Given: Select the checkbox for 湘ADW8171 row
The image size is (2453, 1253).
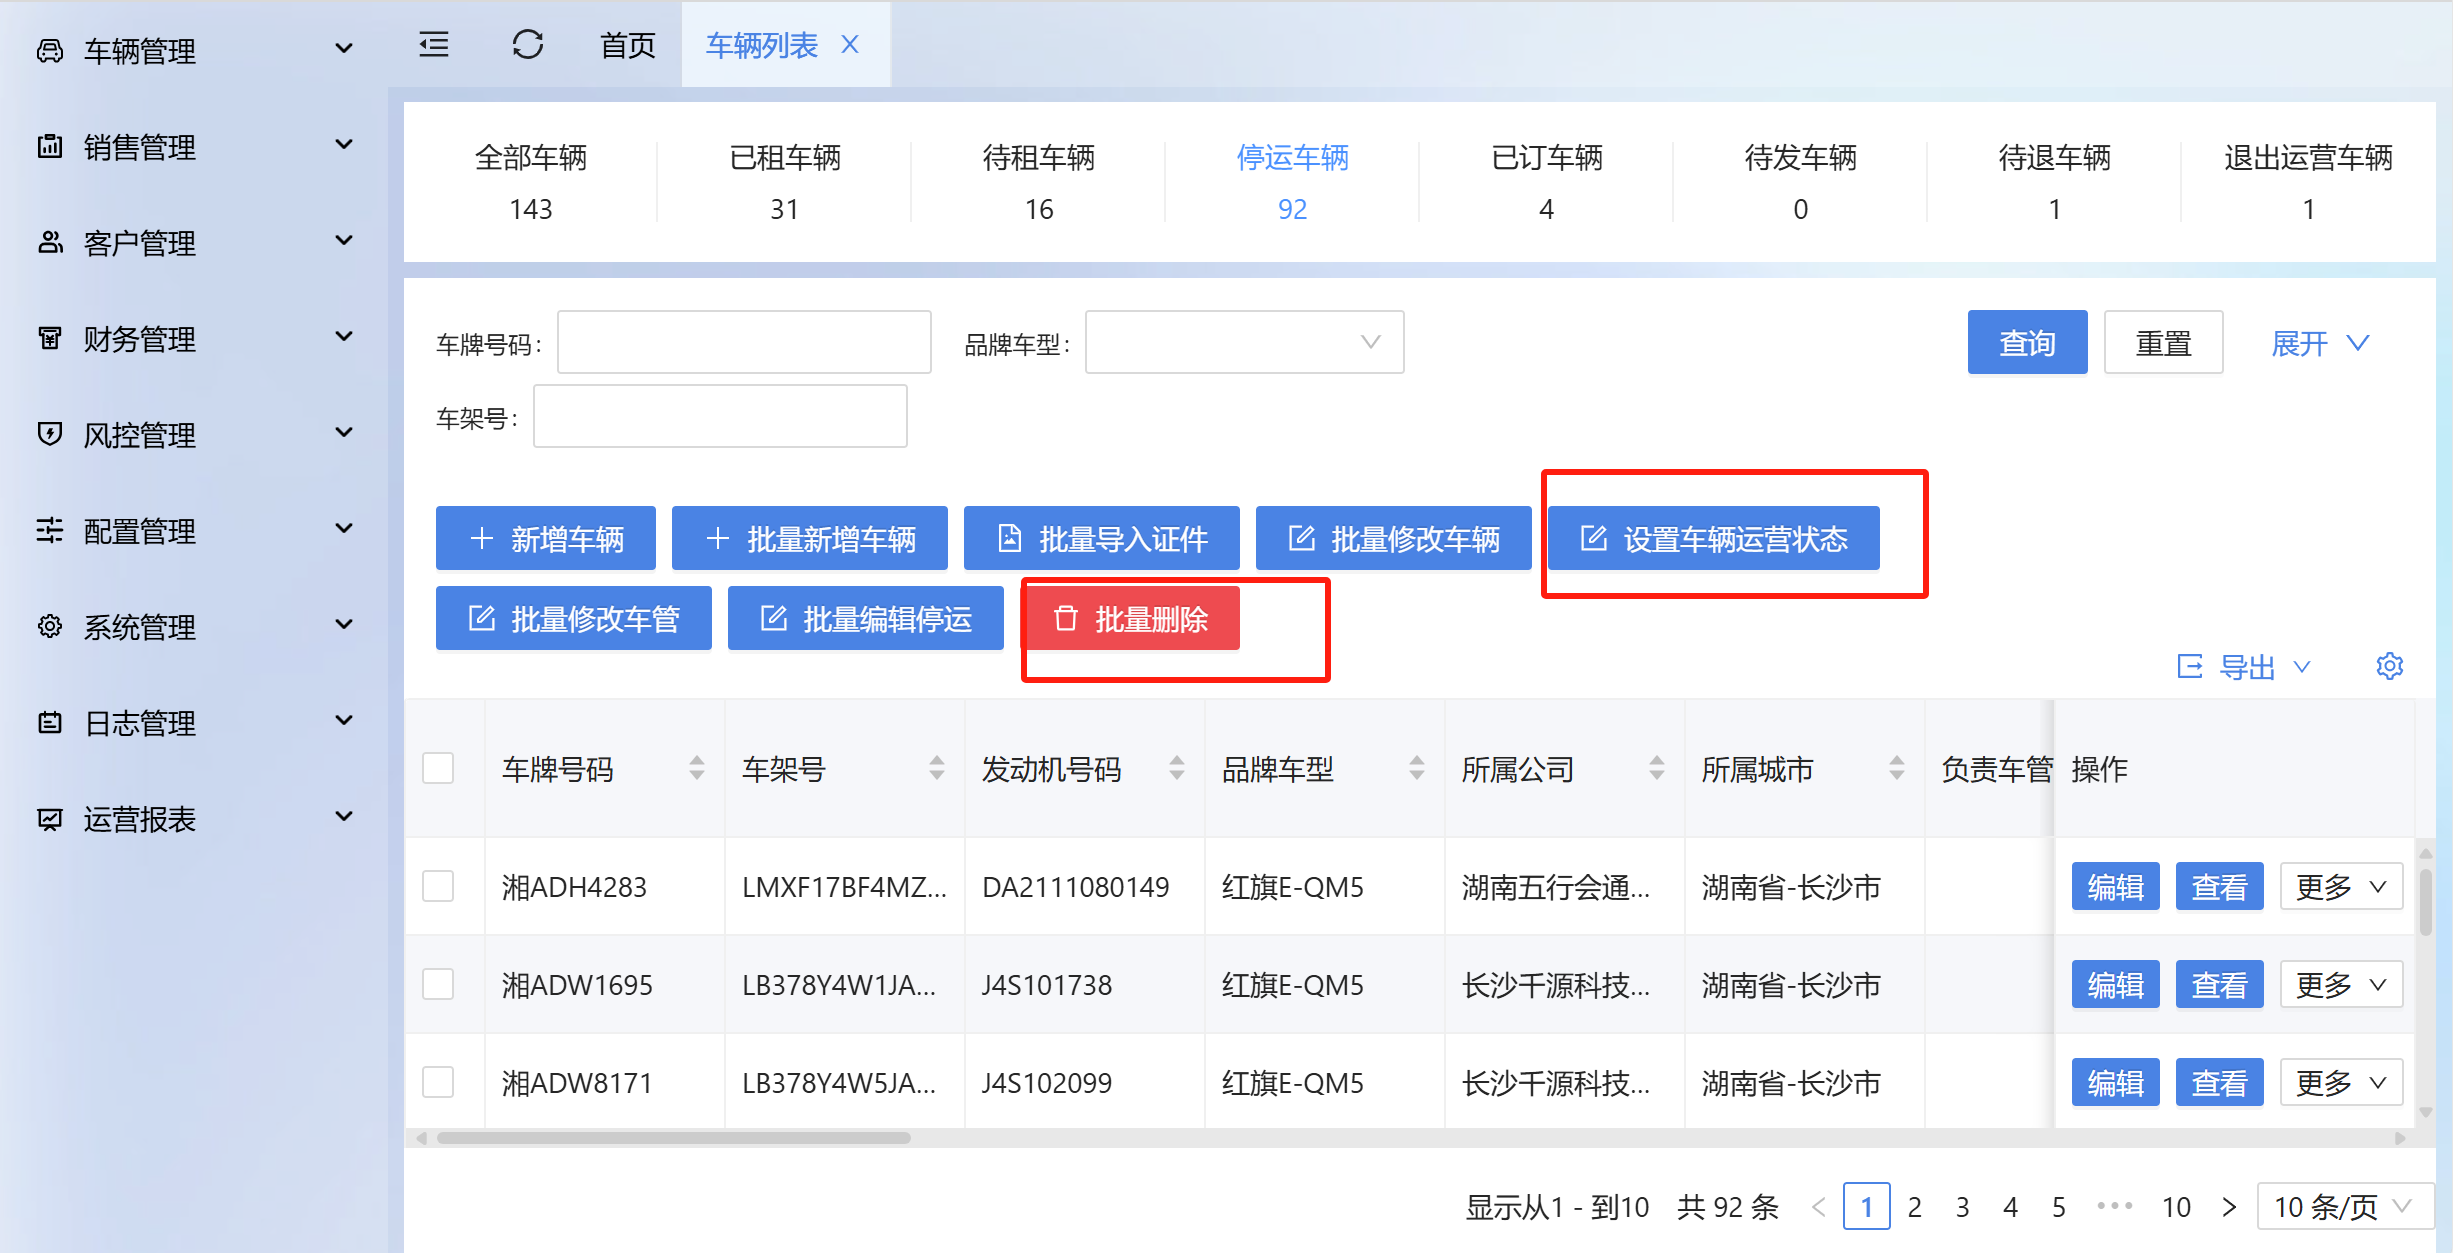Looking at the screenshot, I should [438, 1082].
